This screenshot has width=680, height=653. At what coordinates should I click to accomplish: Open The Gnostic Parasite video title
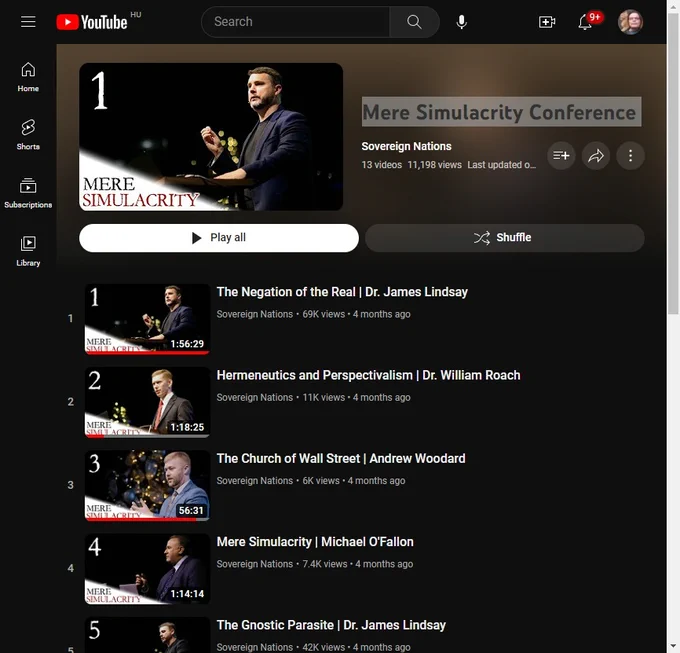(x=331, y=625)
